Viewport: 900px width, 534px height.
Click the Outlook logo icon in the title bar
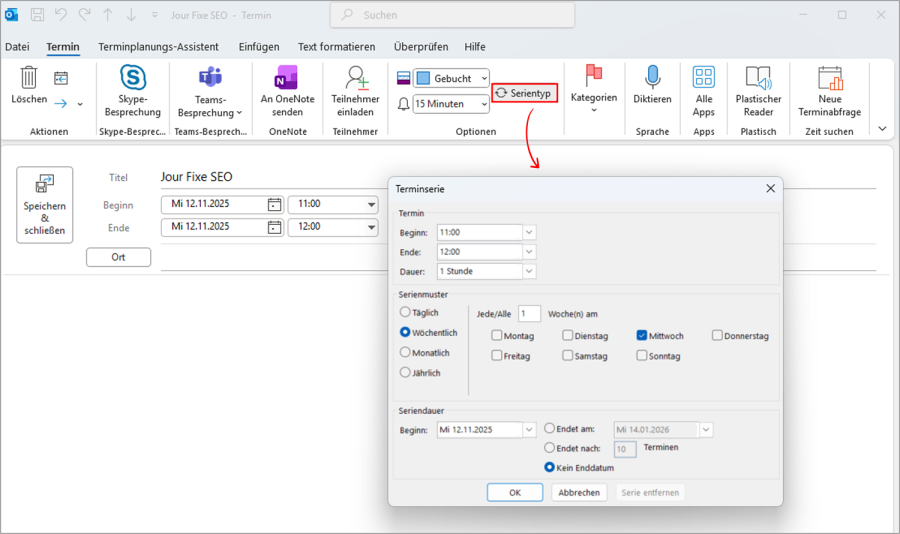click(x=11, y=15)
